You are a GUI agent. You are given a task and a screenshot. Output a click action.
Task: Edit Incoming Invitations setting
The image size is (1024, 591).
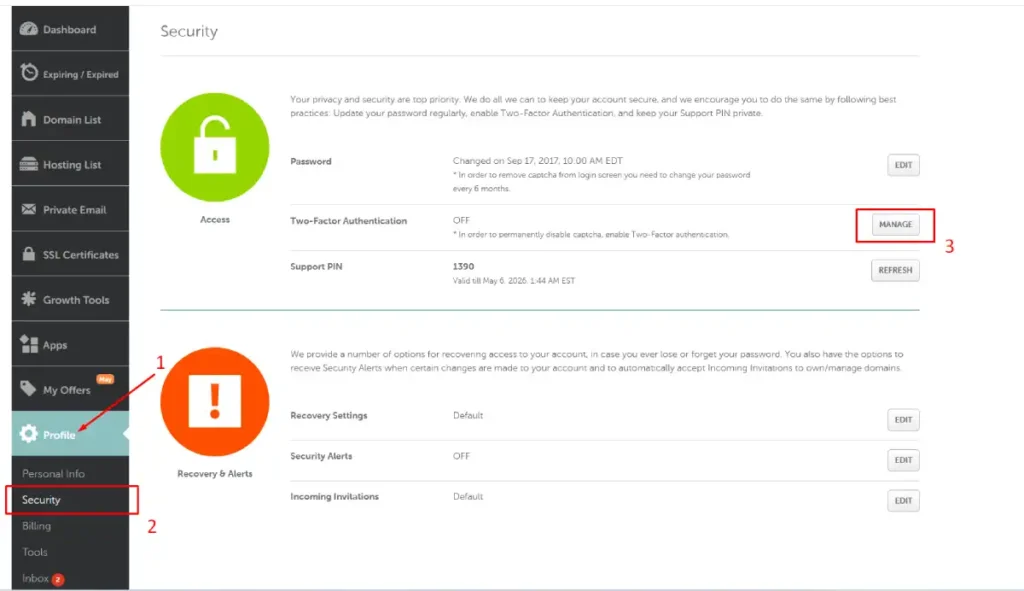click(x=903, y=501)
